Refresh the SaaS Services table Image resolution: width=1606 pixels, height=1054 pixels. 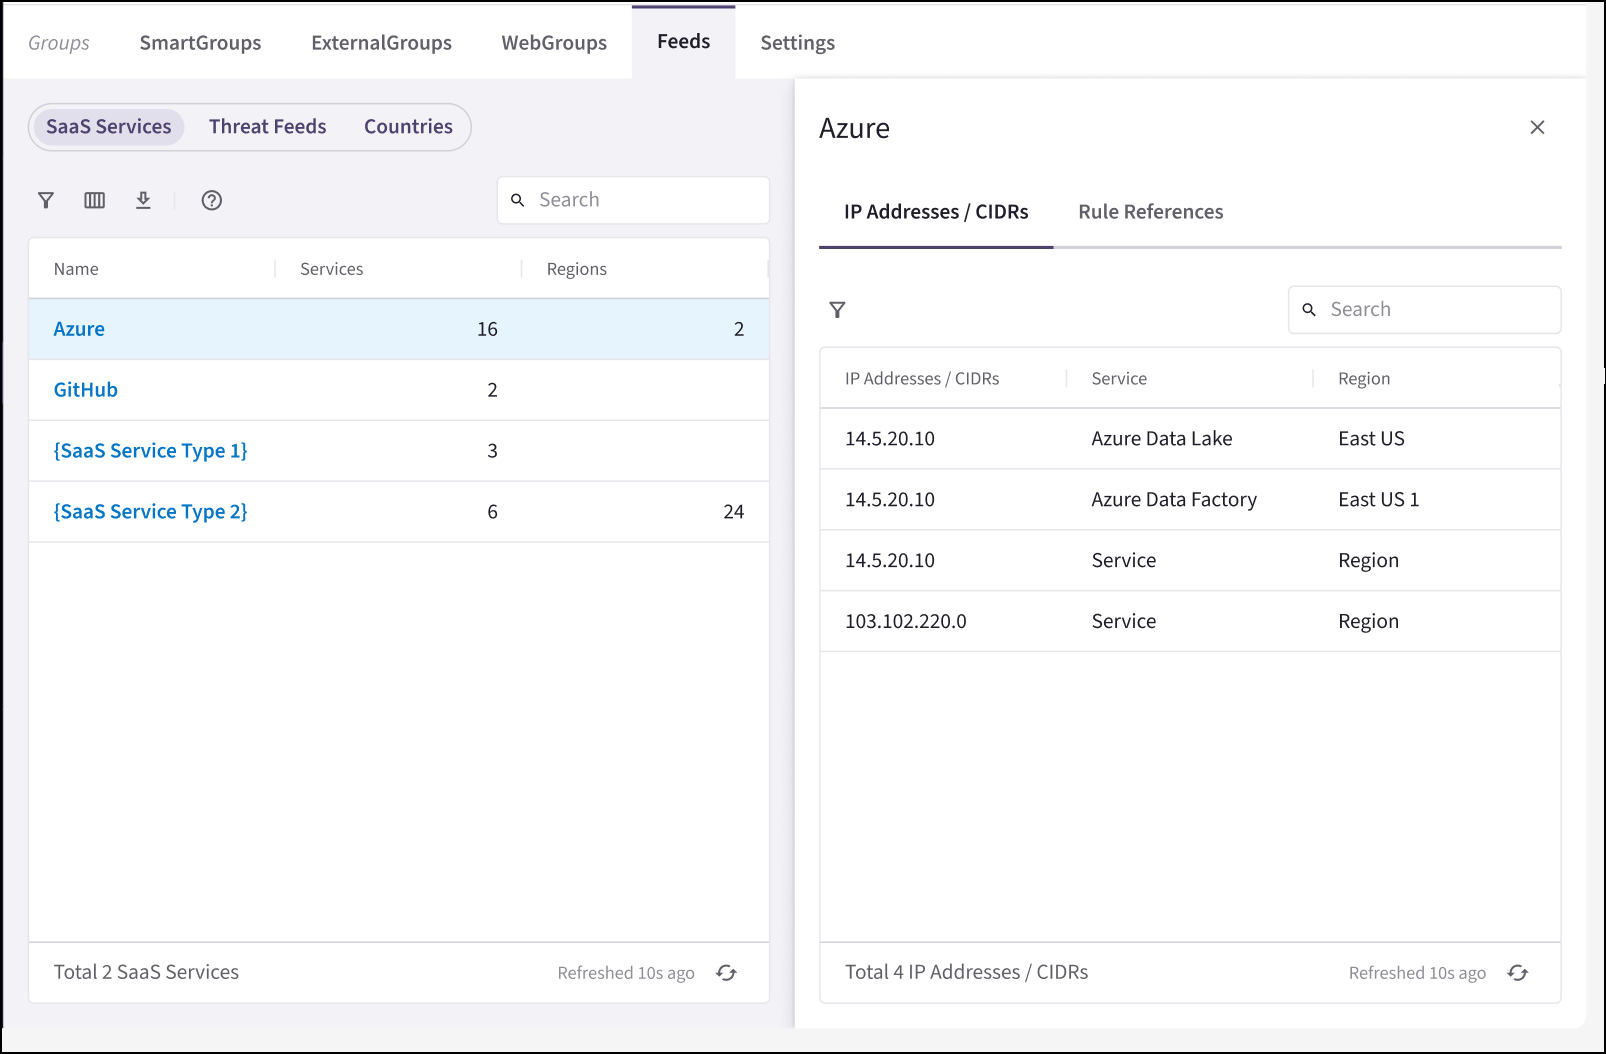pos(726,973)
